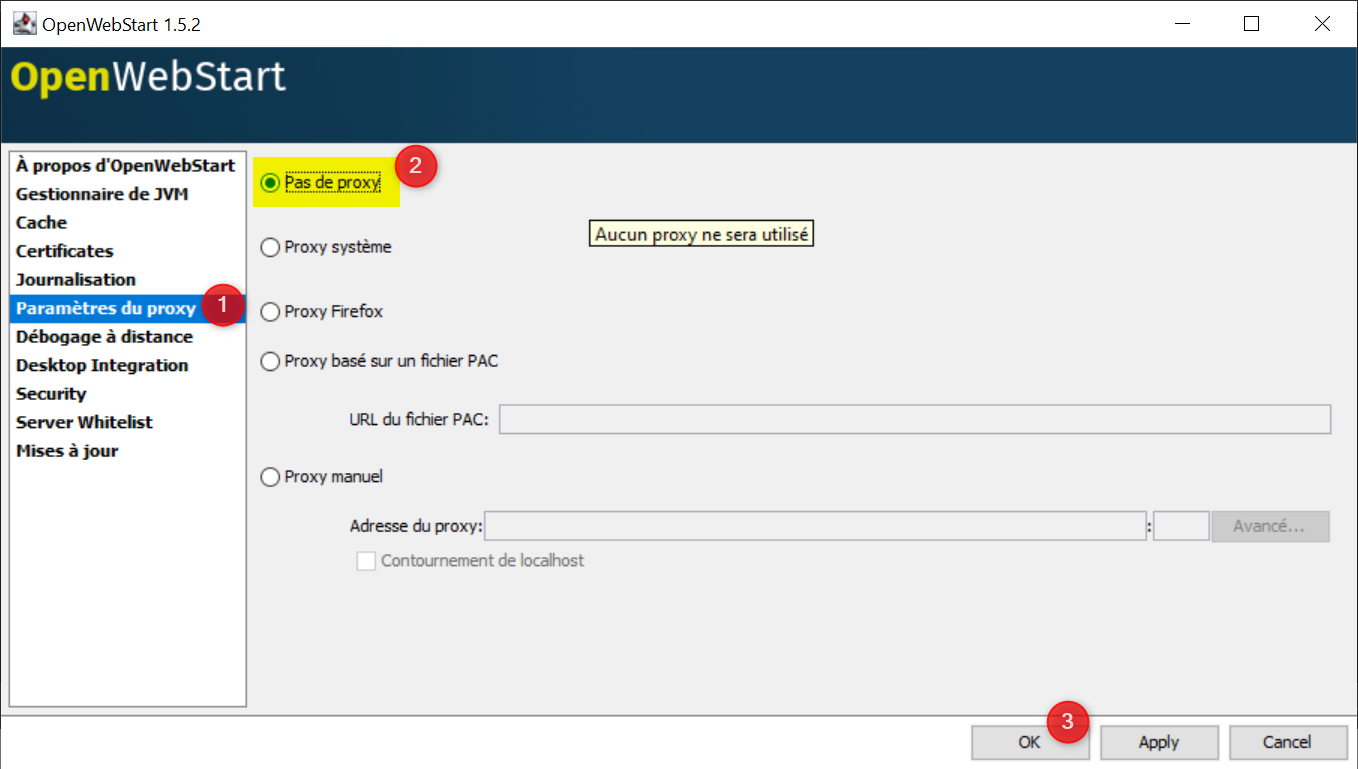Click the 'Adresse du proxy' input field

815,526
